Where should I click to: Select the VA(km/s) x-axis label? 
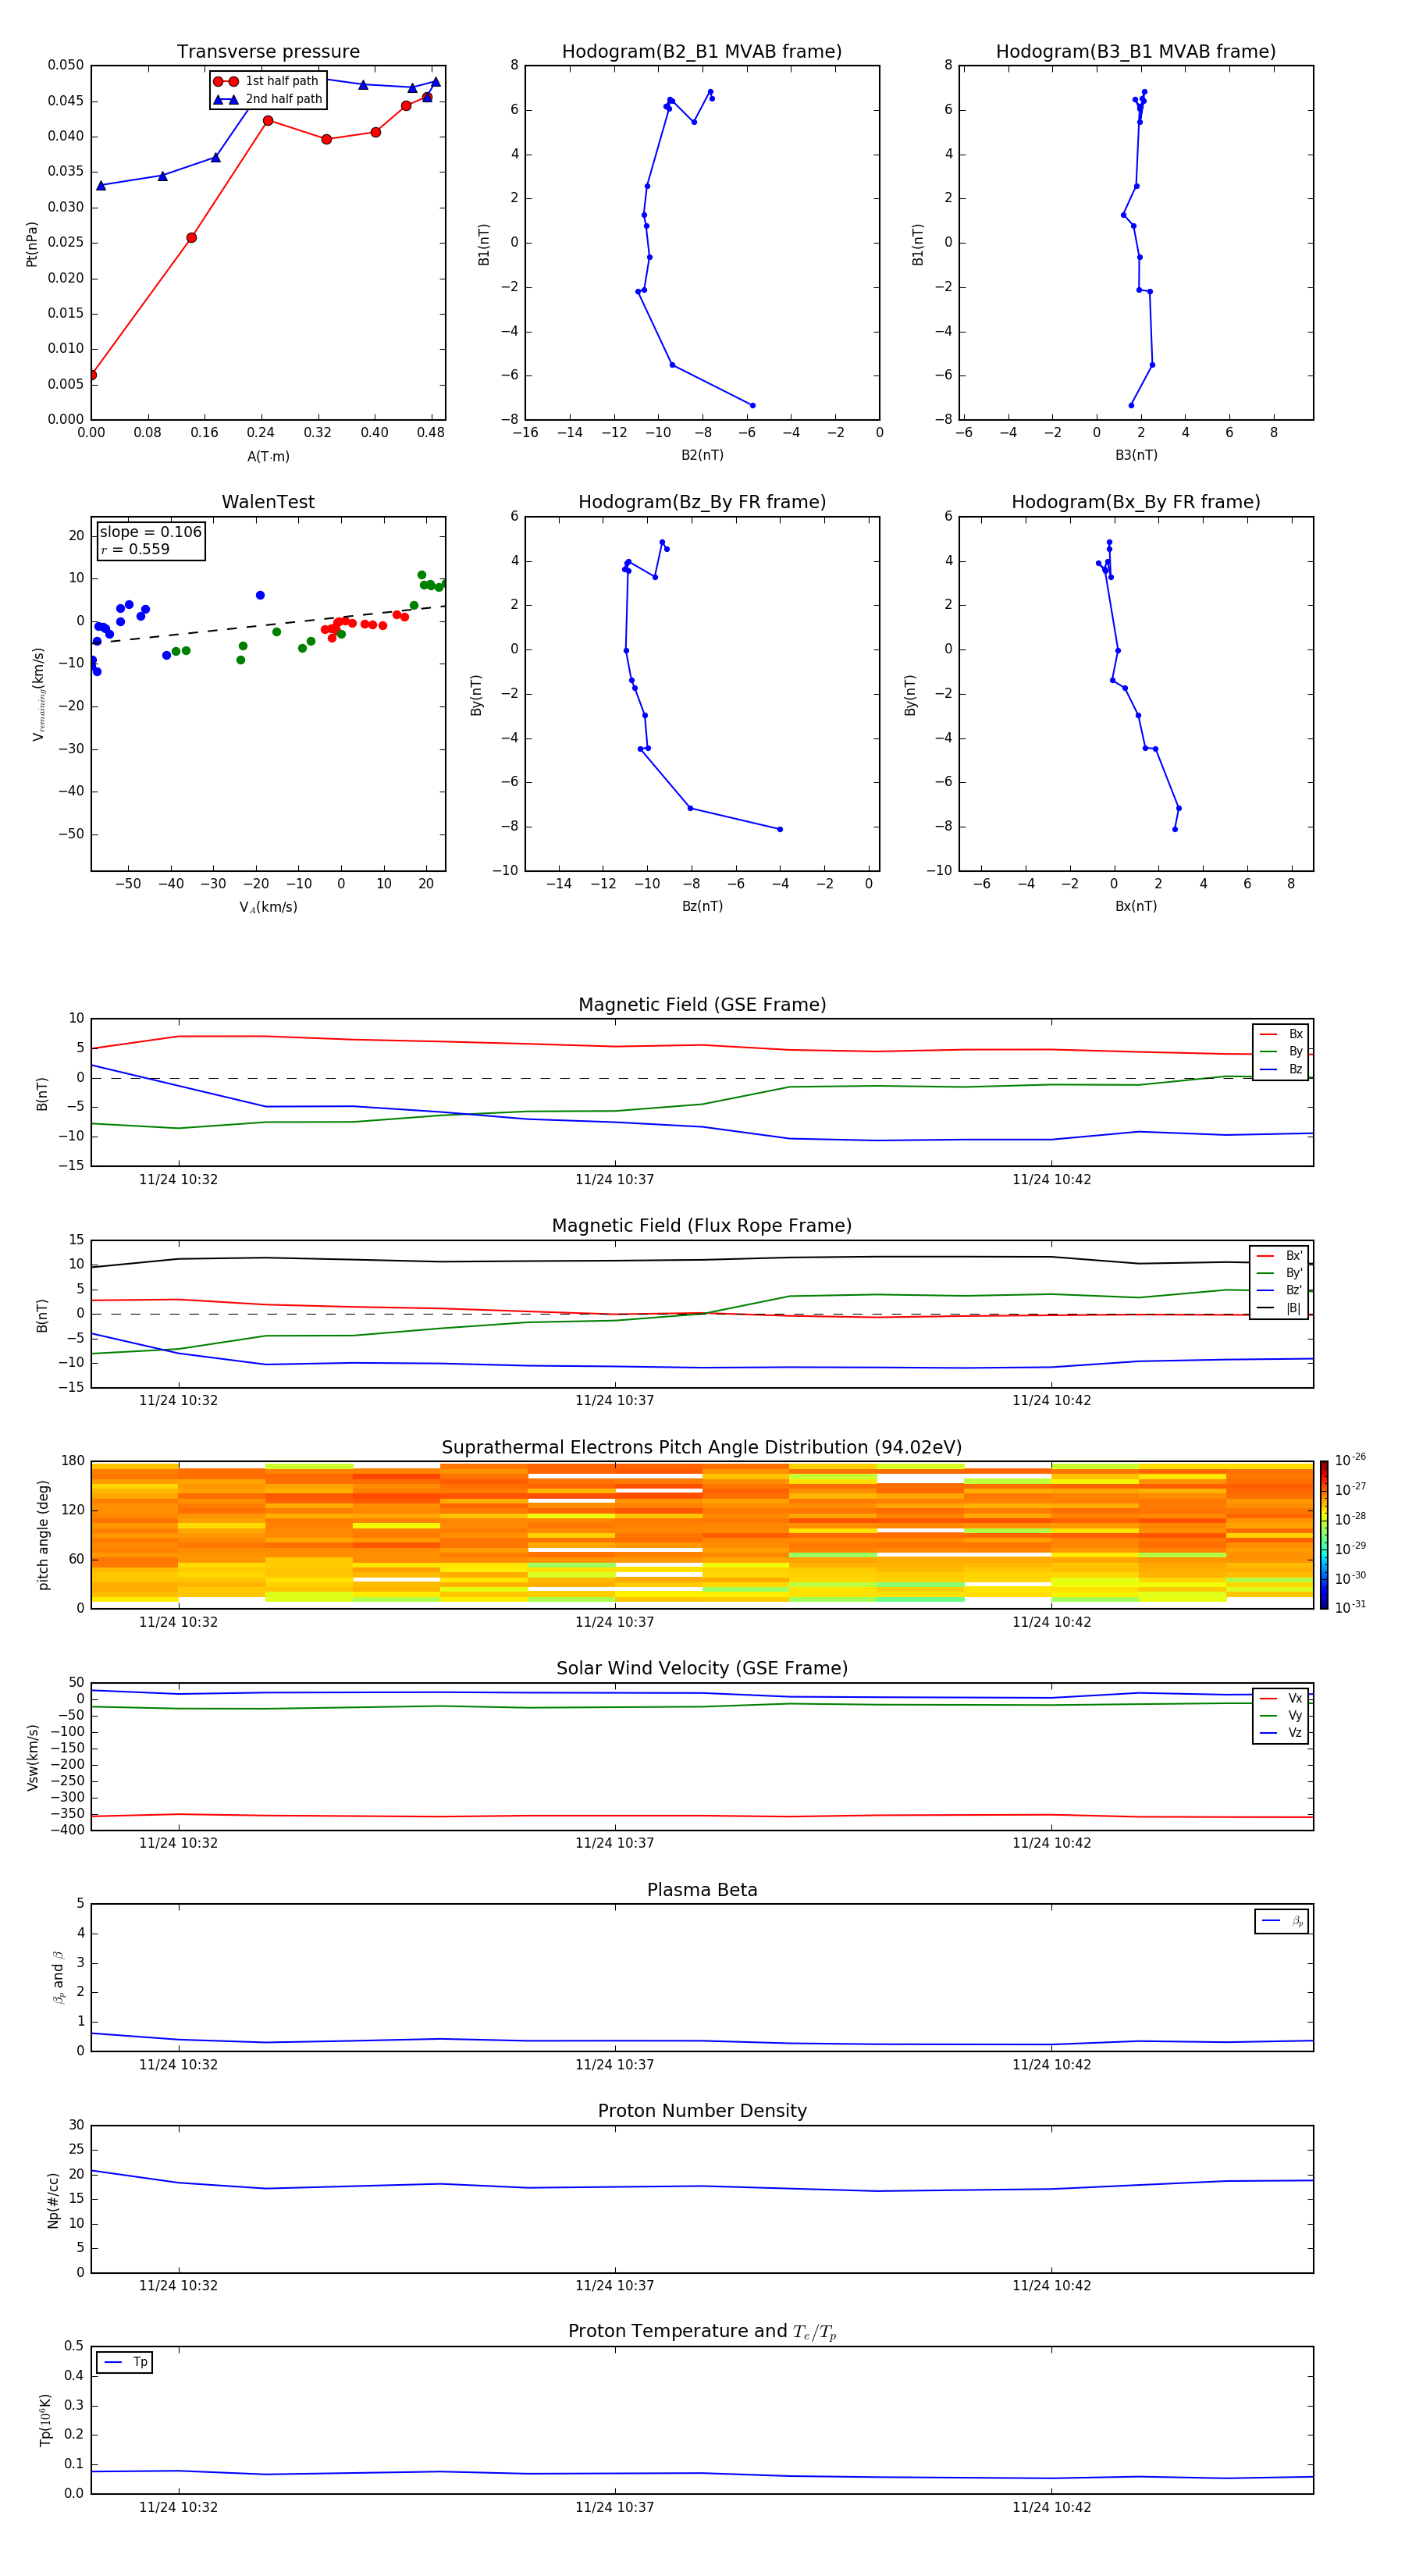(268, 908)
